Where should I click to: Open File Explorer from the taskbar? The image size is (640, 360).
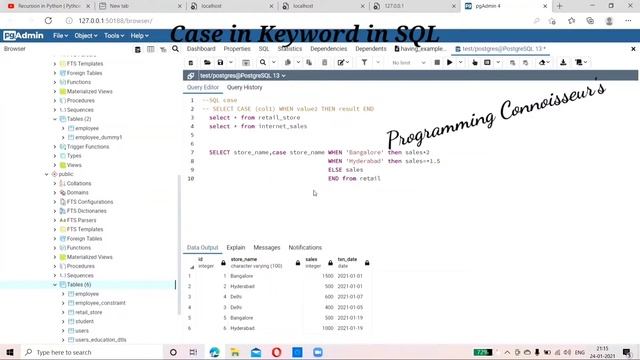235,352
